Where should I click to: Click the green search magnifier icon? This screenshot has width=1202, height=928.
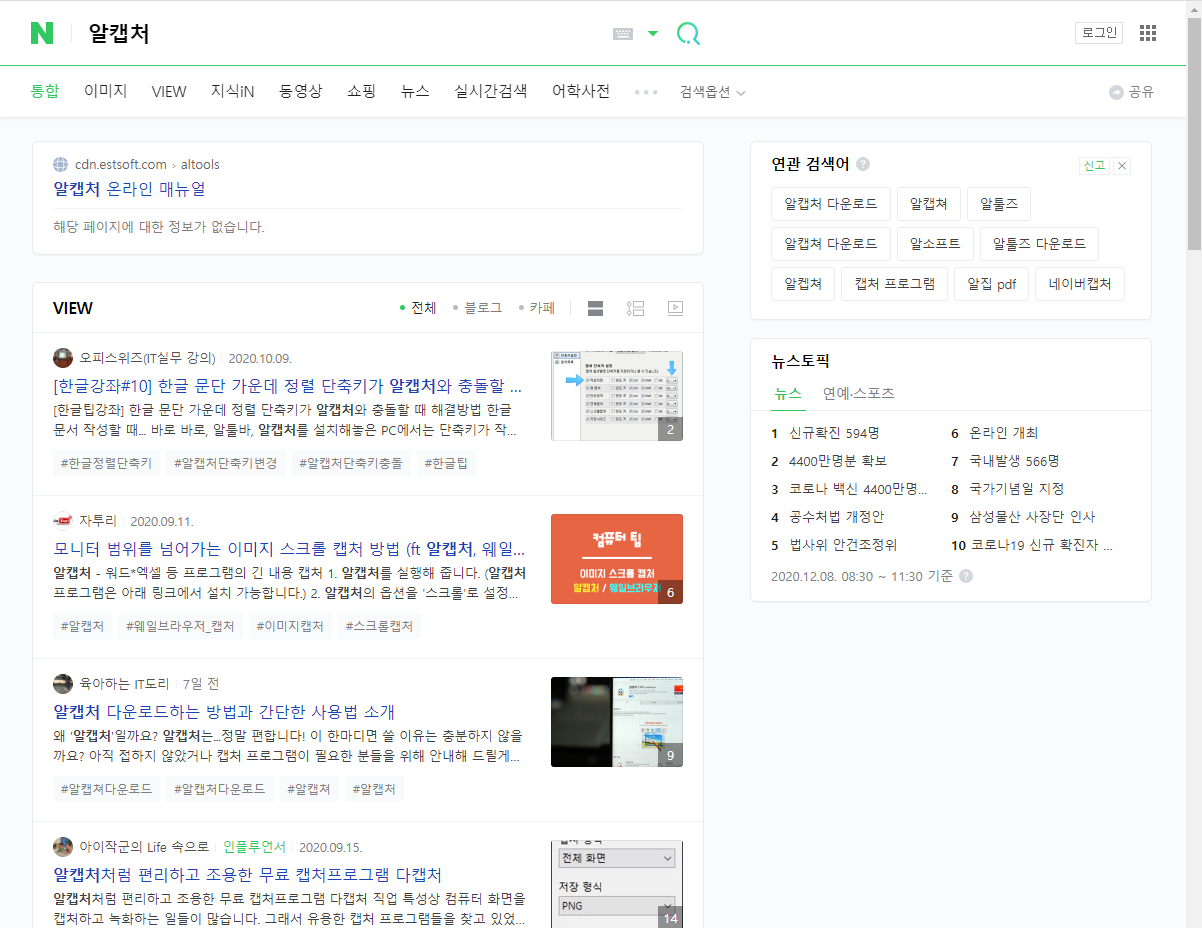pyautogui.click(x=688, y=34)
